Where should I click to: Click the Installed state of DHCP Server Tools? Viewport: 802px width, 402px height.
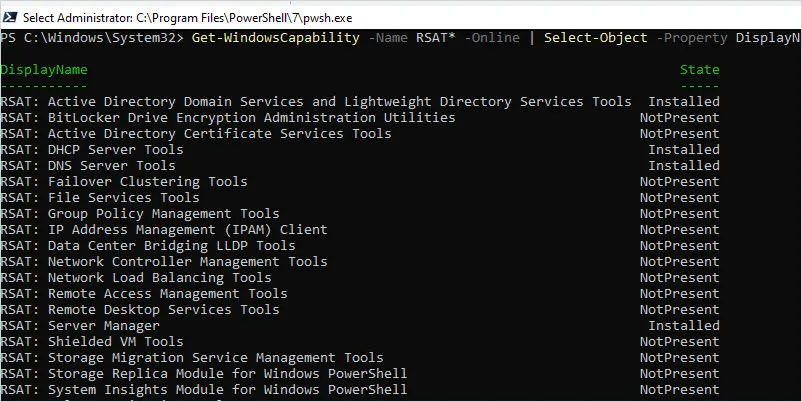point(684,149)
